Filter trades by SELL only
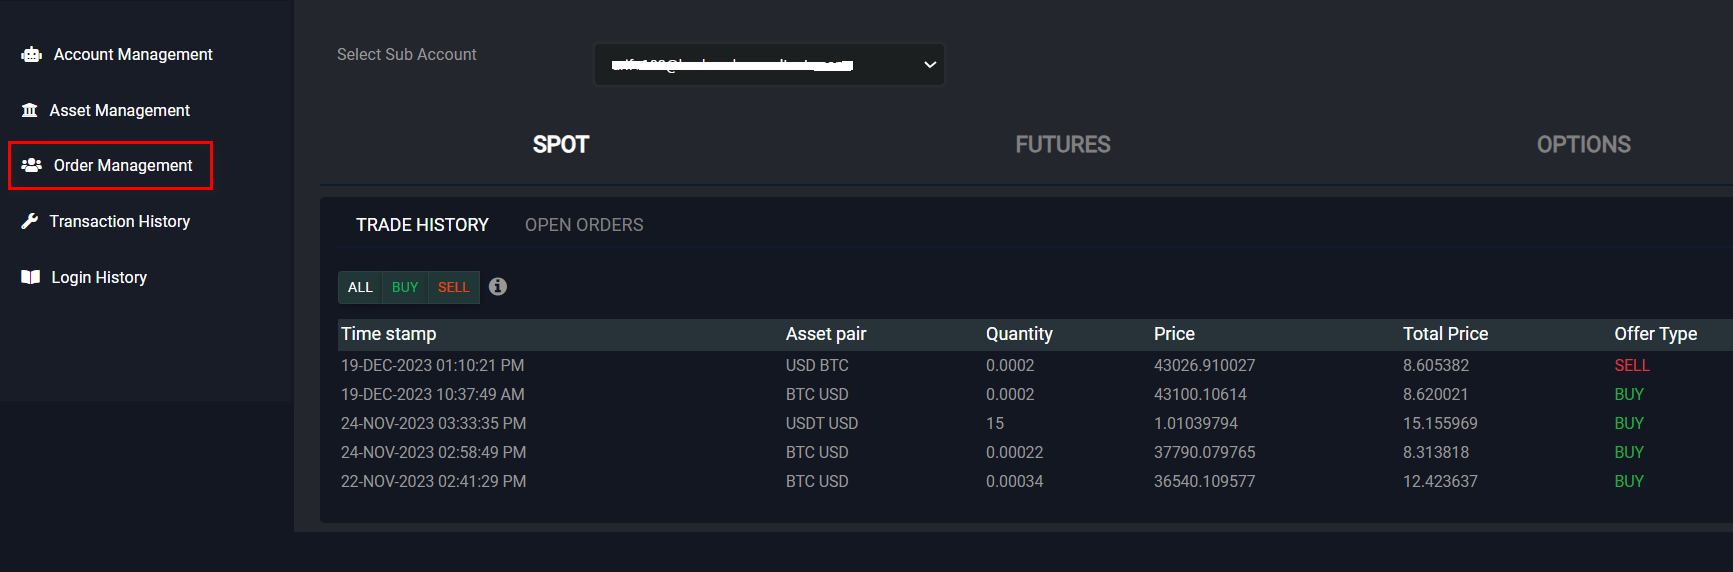The width and height of the screenshot is (1733, 572). [453, 287]
